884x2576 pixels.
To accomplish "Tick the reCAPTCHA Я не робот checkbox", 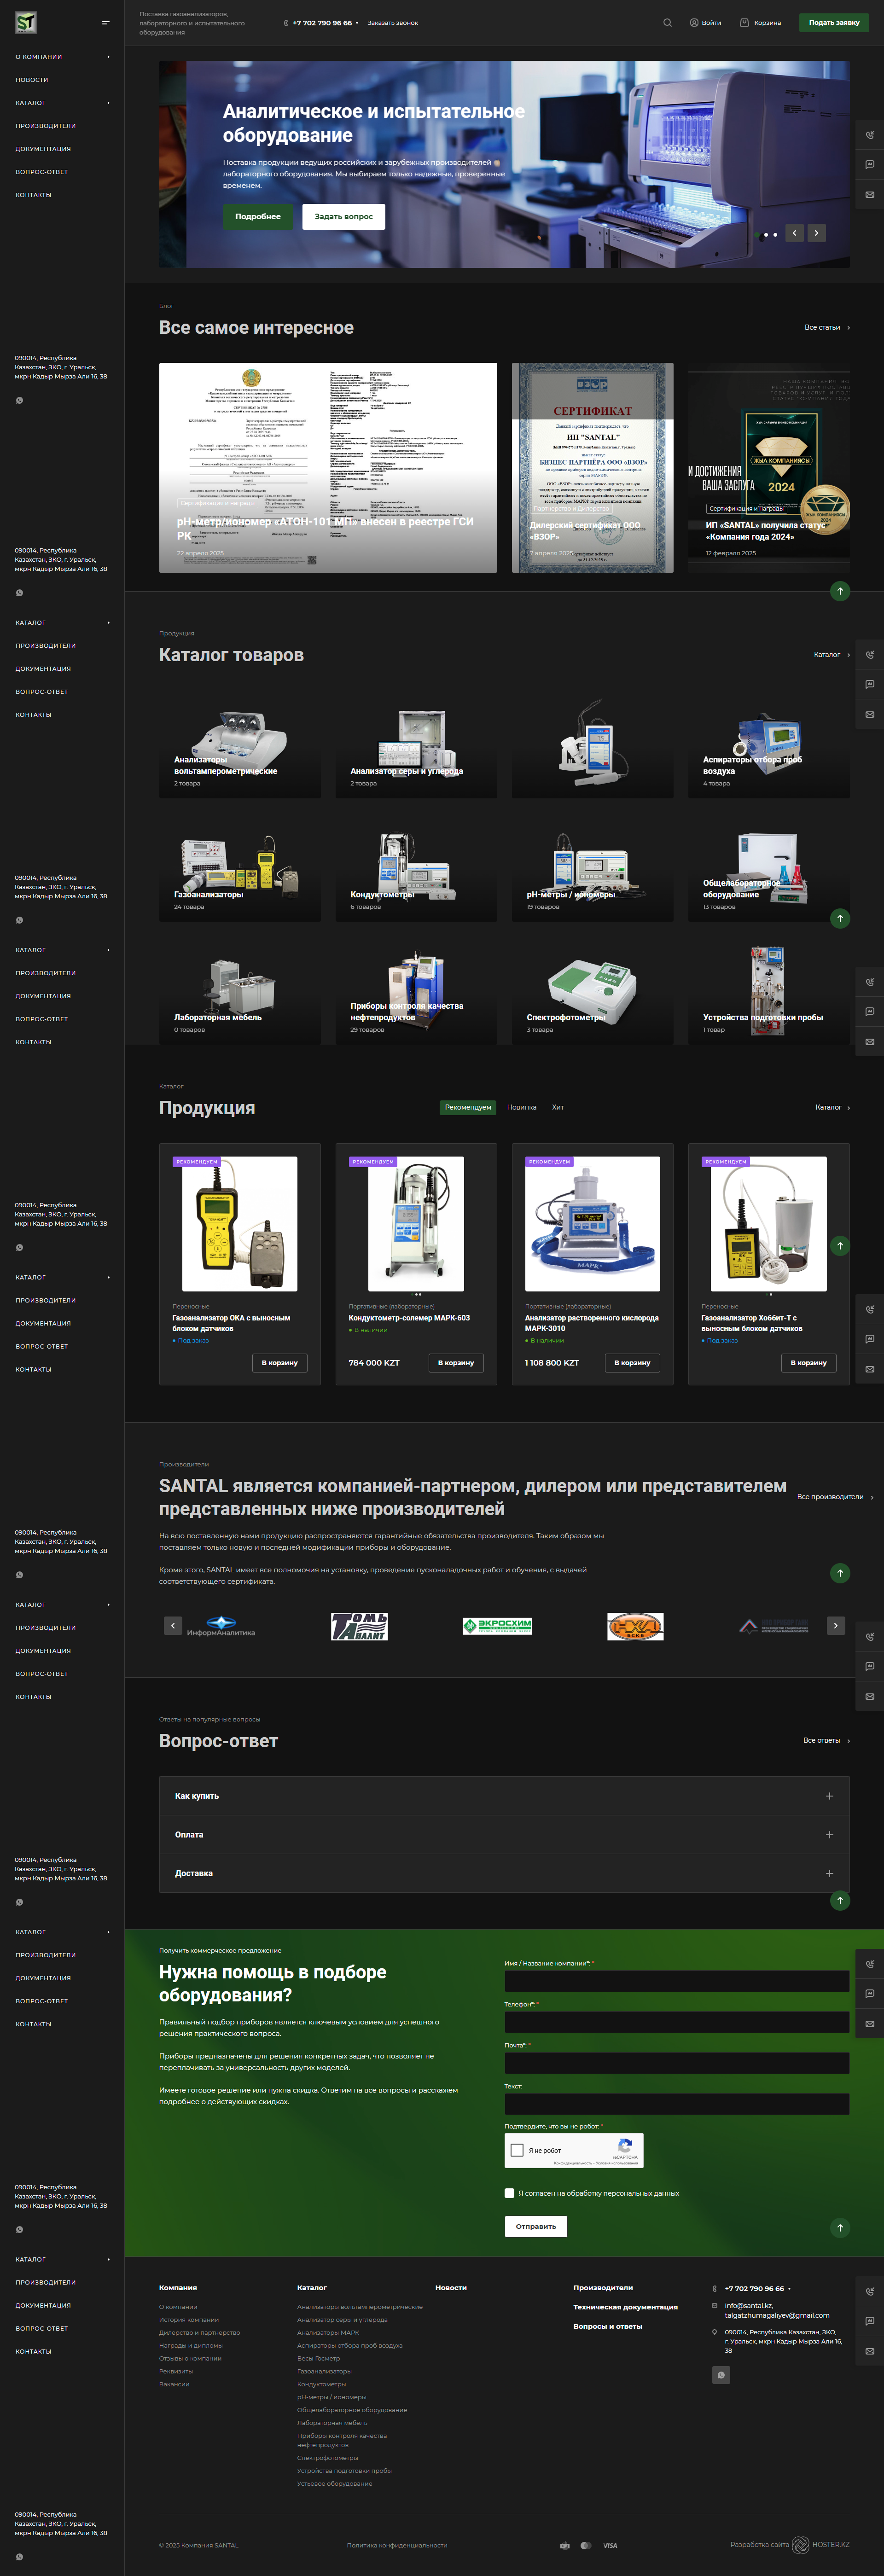I will [517, 2150].
